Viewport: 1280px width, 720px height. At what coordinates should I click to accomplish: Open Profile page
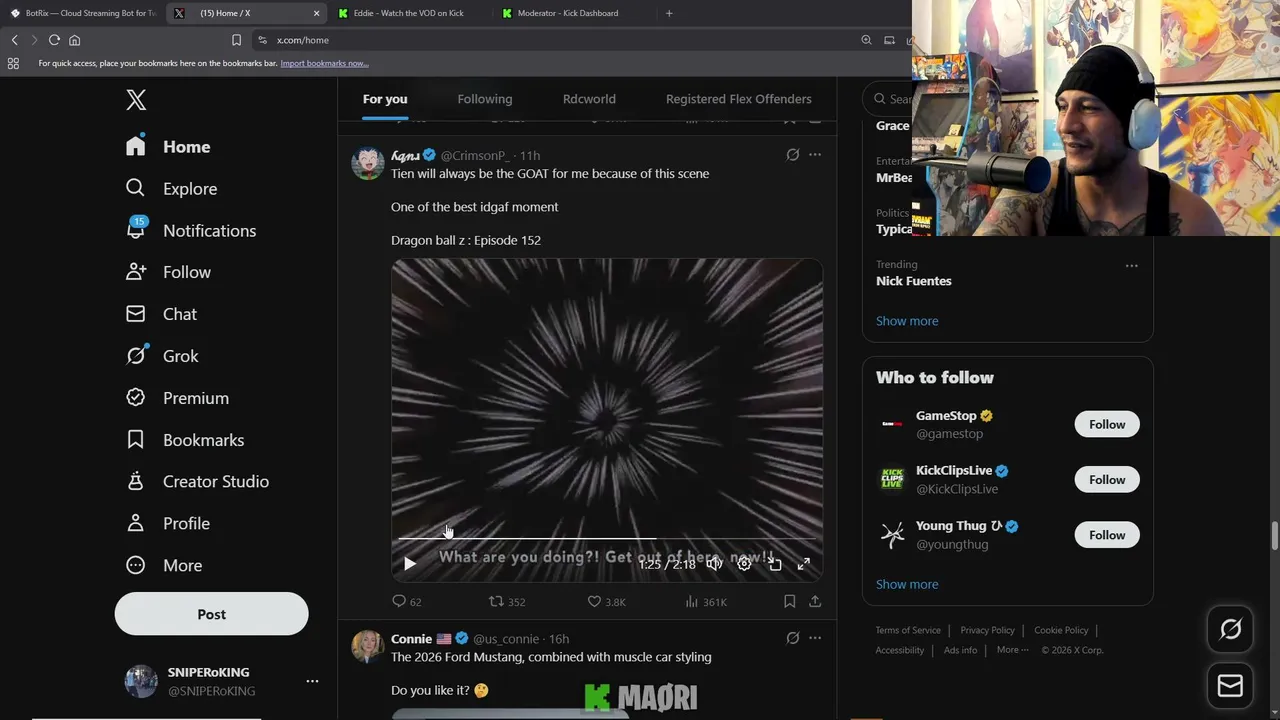[168, 524]
